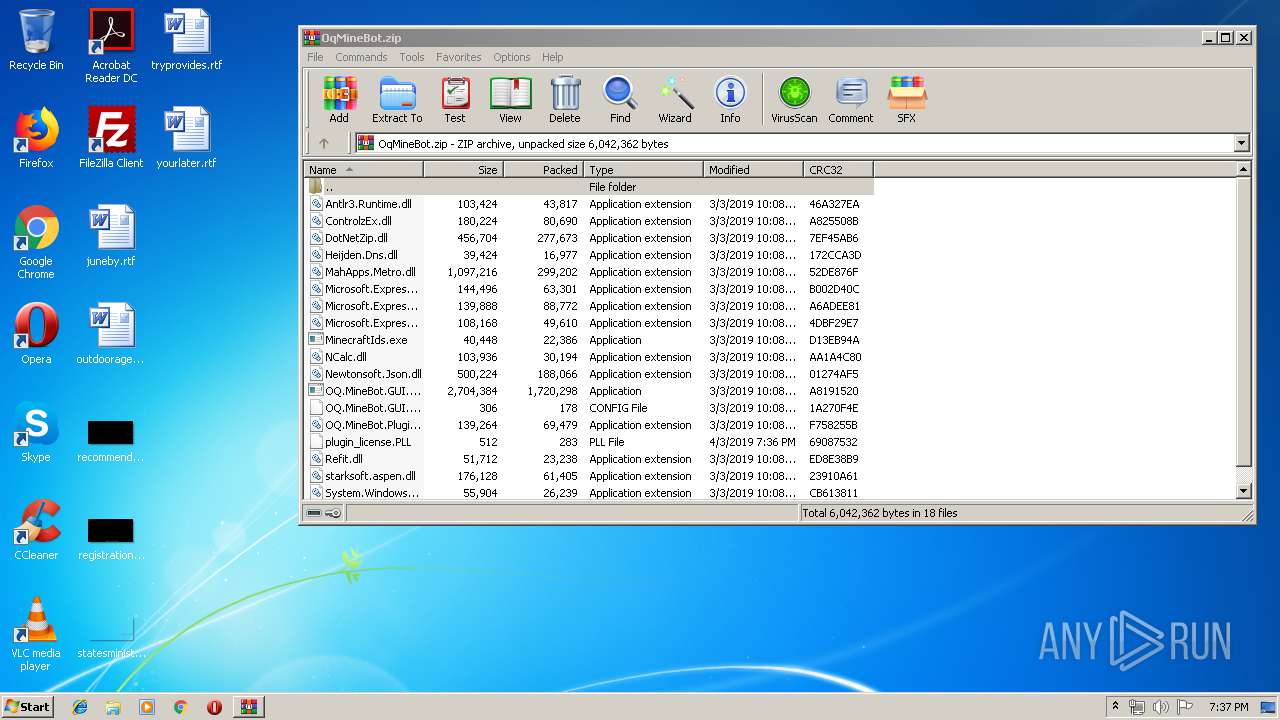1280x720 pixels.
Task: Select MinecraftIds.exe file
Action: click(x=589, y=340)
